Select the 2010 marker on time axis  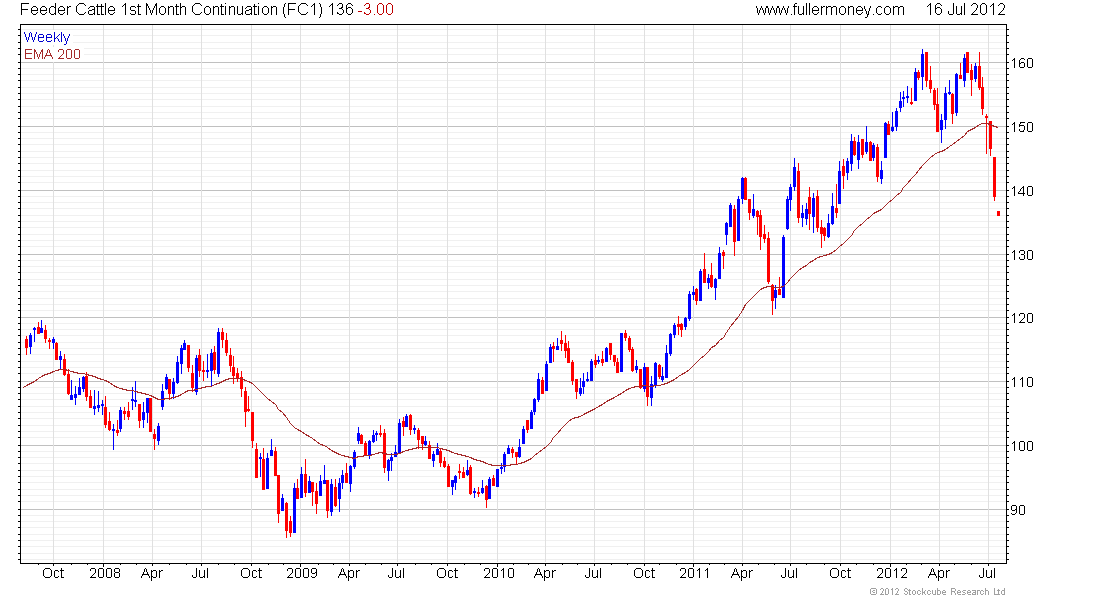point(498,573)
